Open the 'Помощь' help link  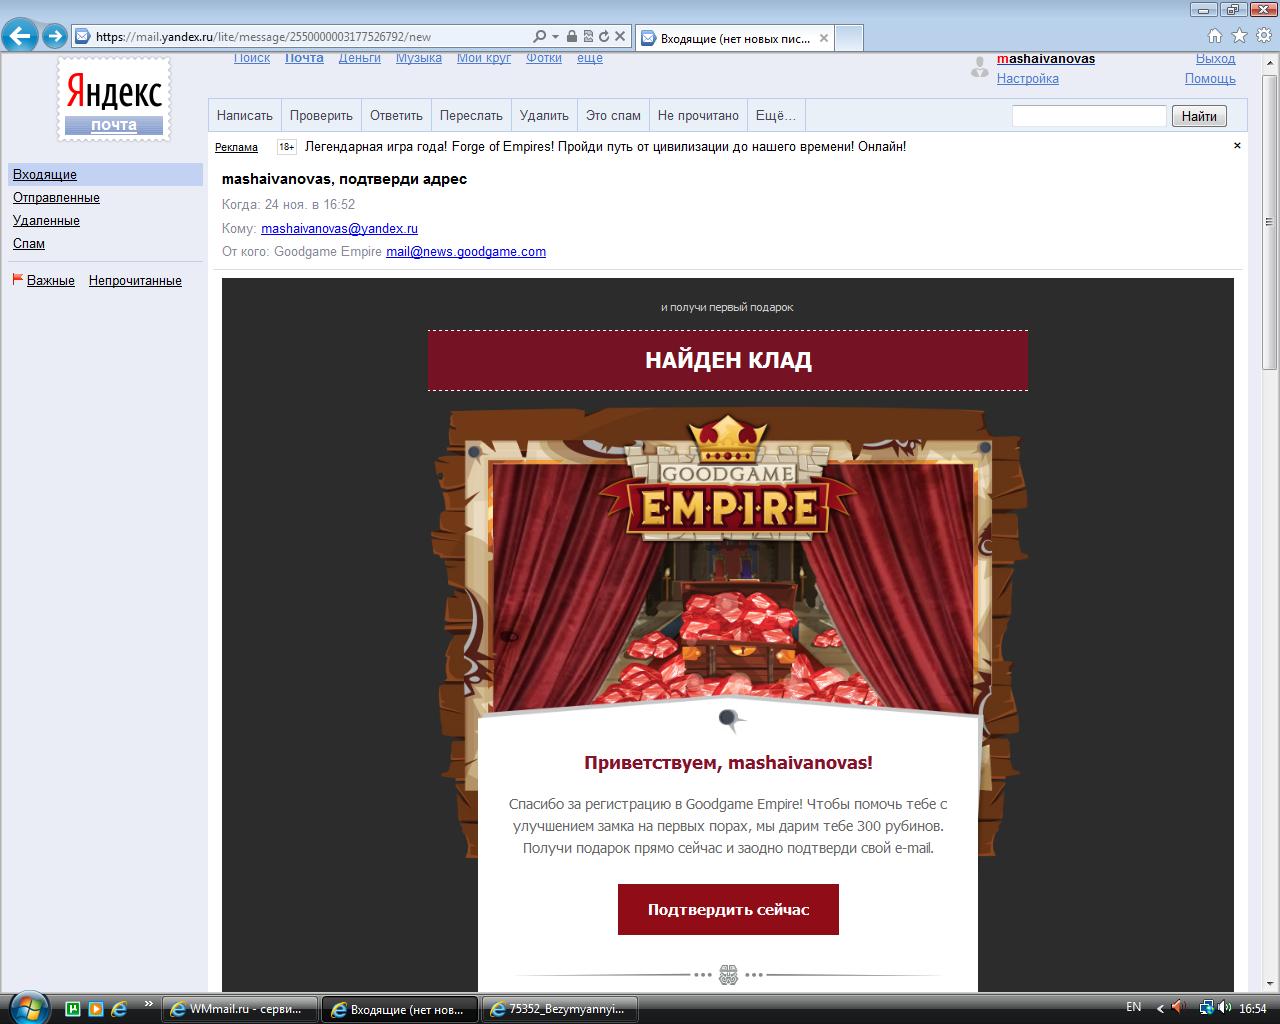[1210, 79]
